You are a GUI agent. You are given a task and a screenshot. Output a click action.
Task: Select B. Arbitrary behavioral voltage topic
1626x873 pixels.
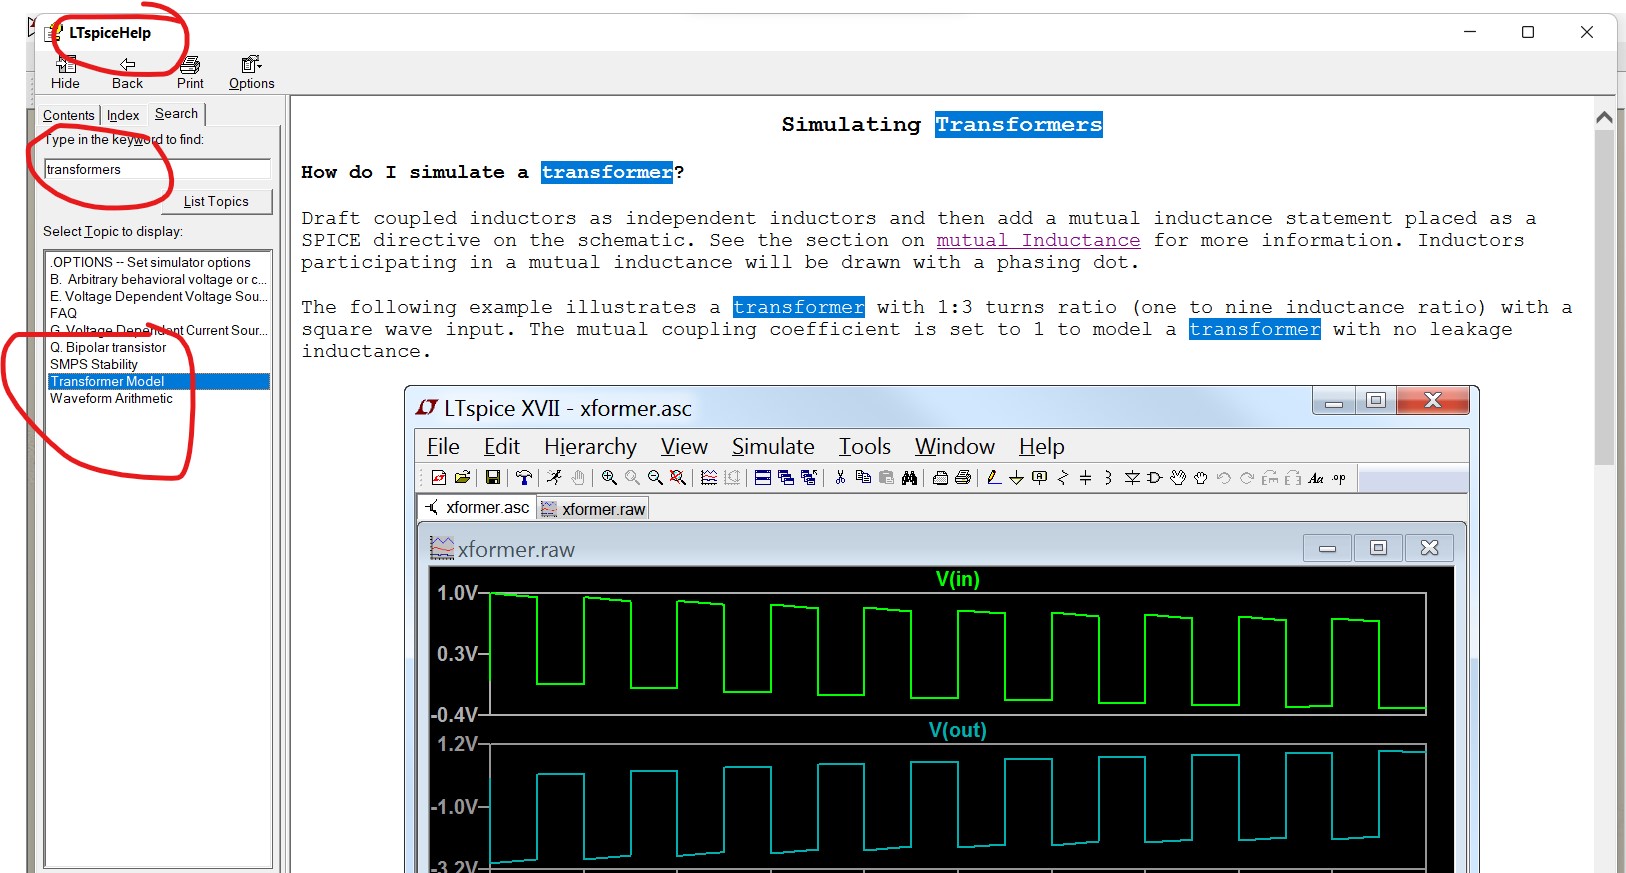(159, 279)
